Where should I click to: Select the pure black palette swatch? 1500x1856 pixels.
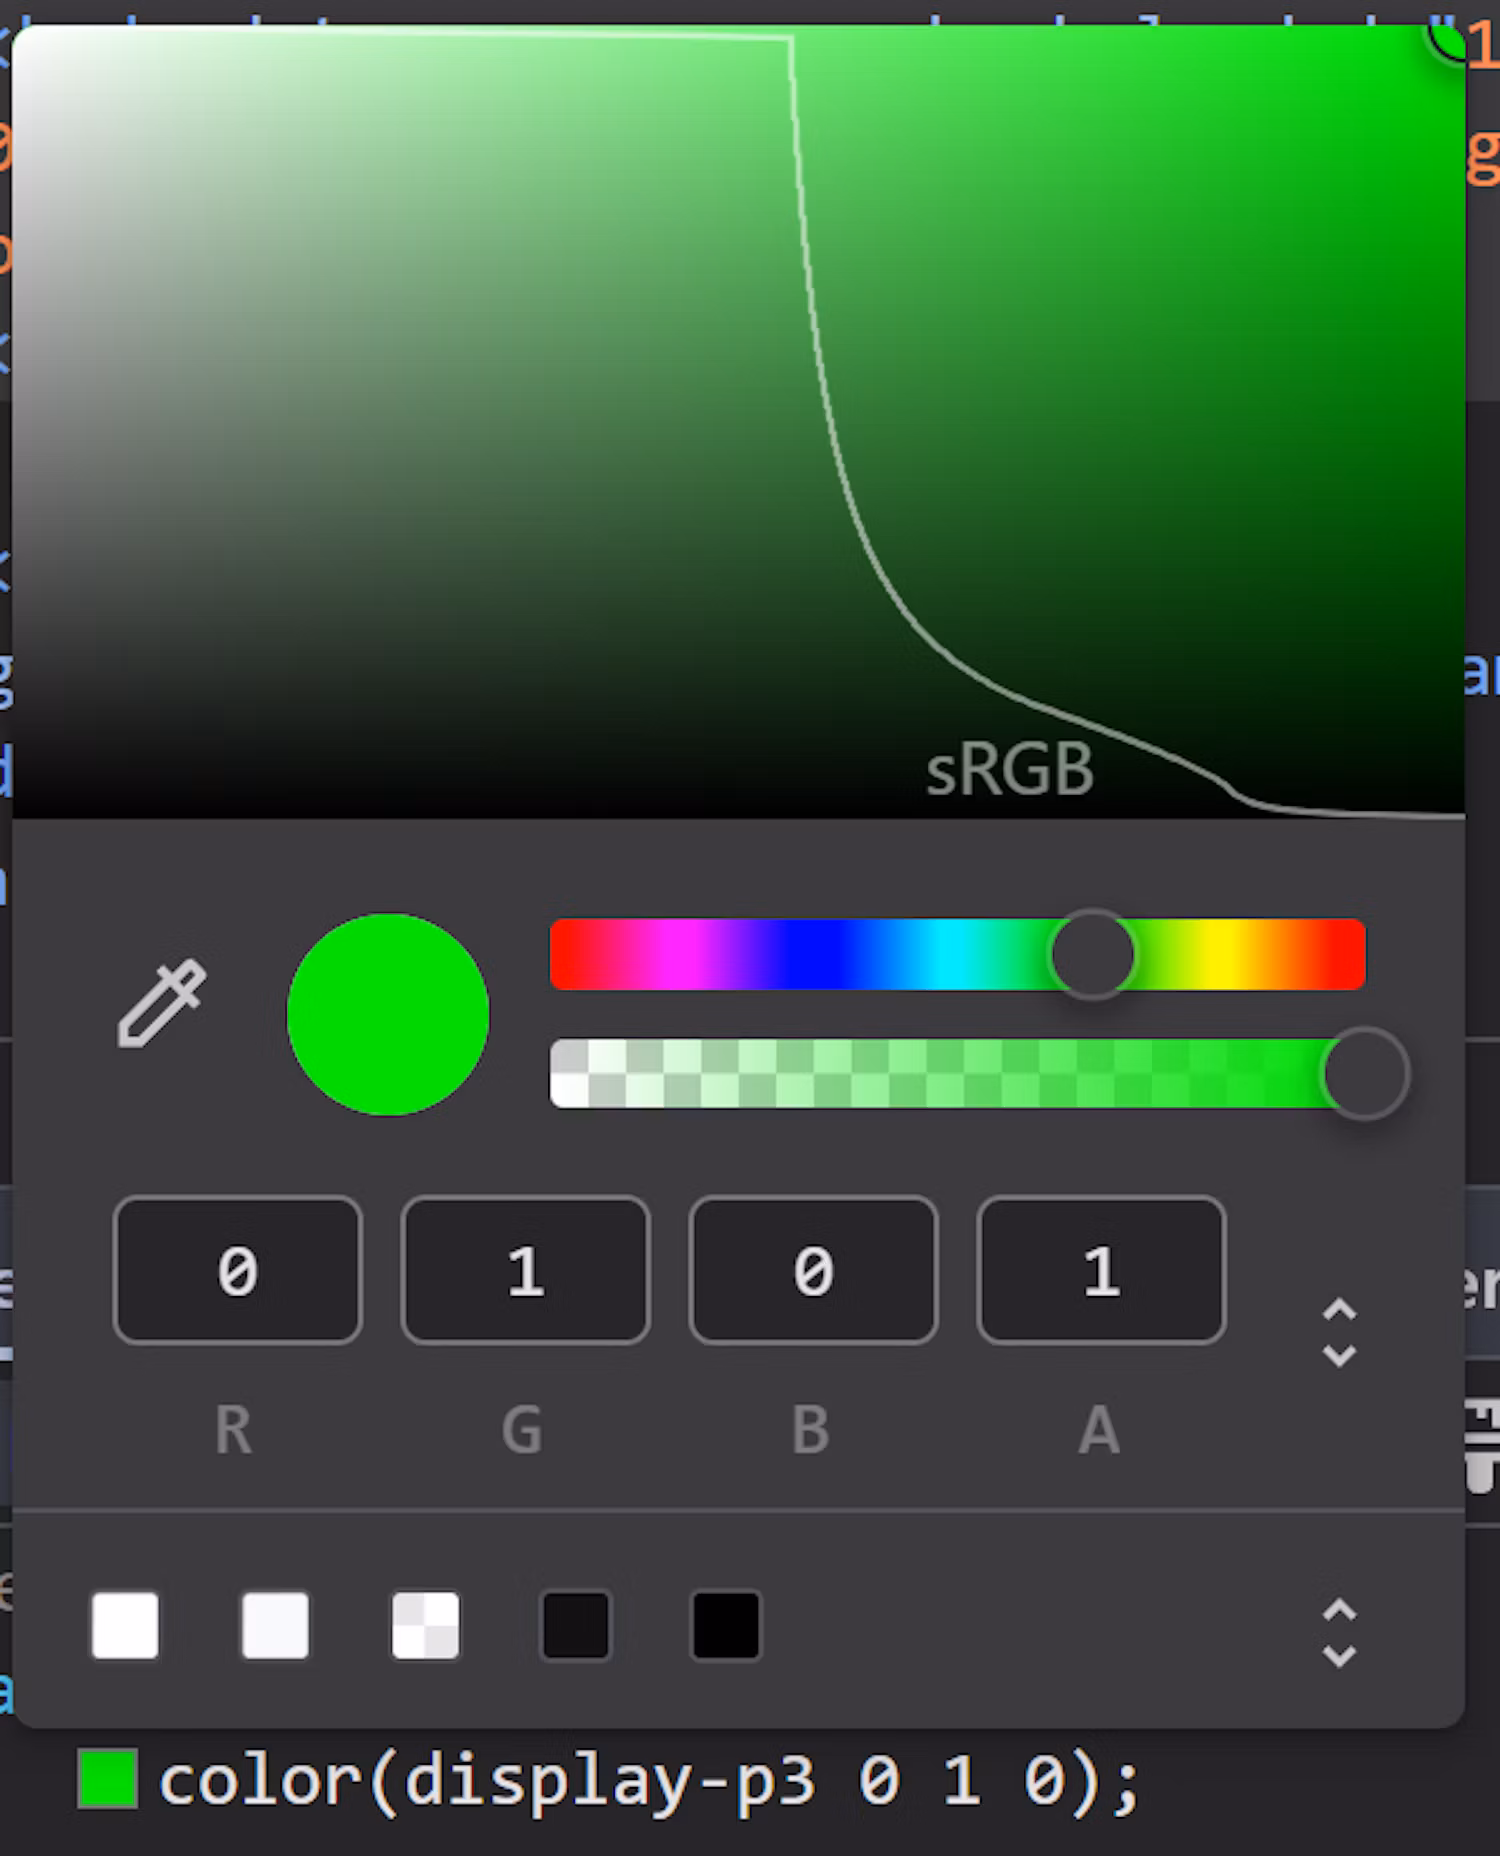click(x=726, y=1626)
